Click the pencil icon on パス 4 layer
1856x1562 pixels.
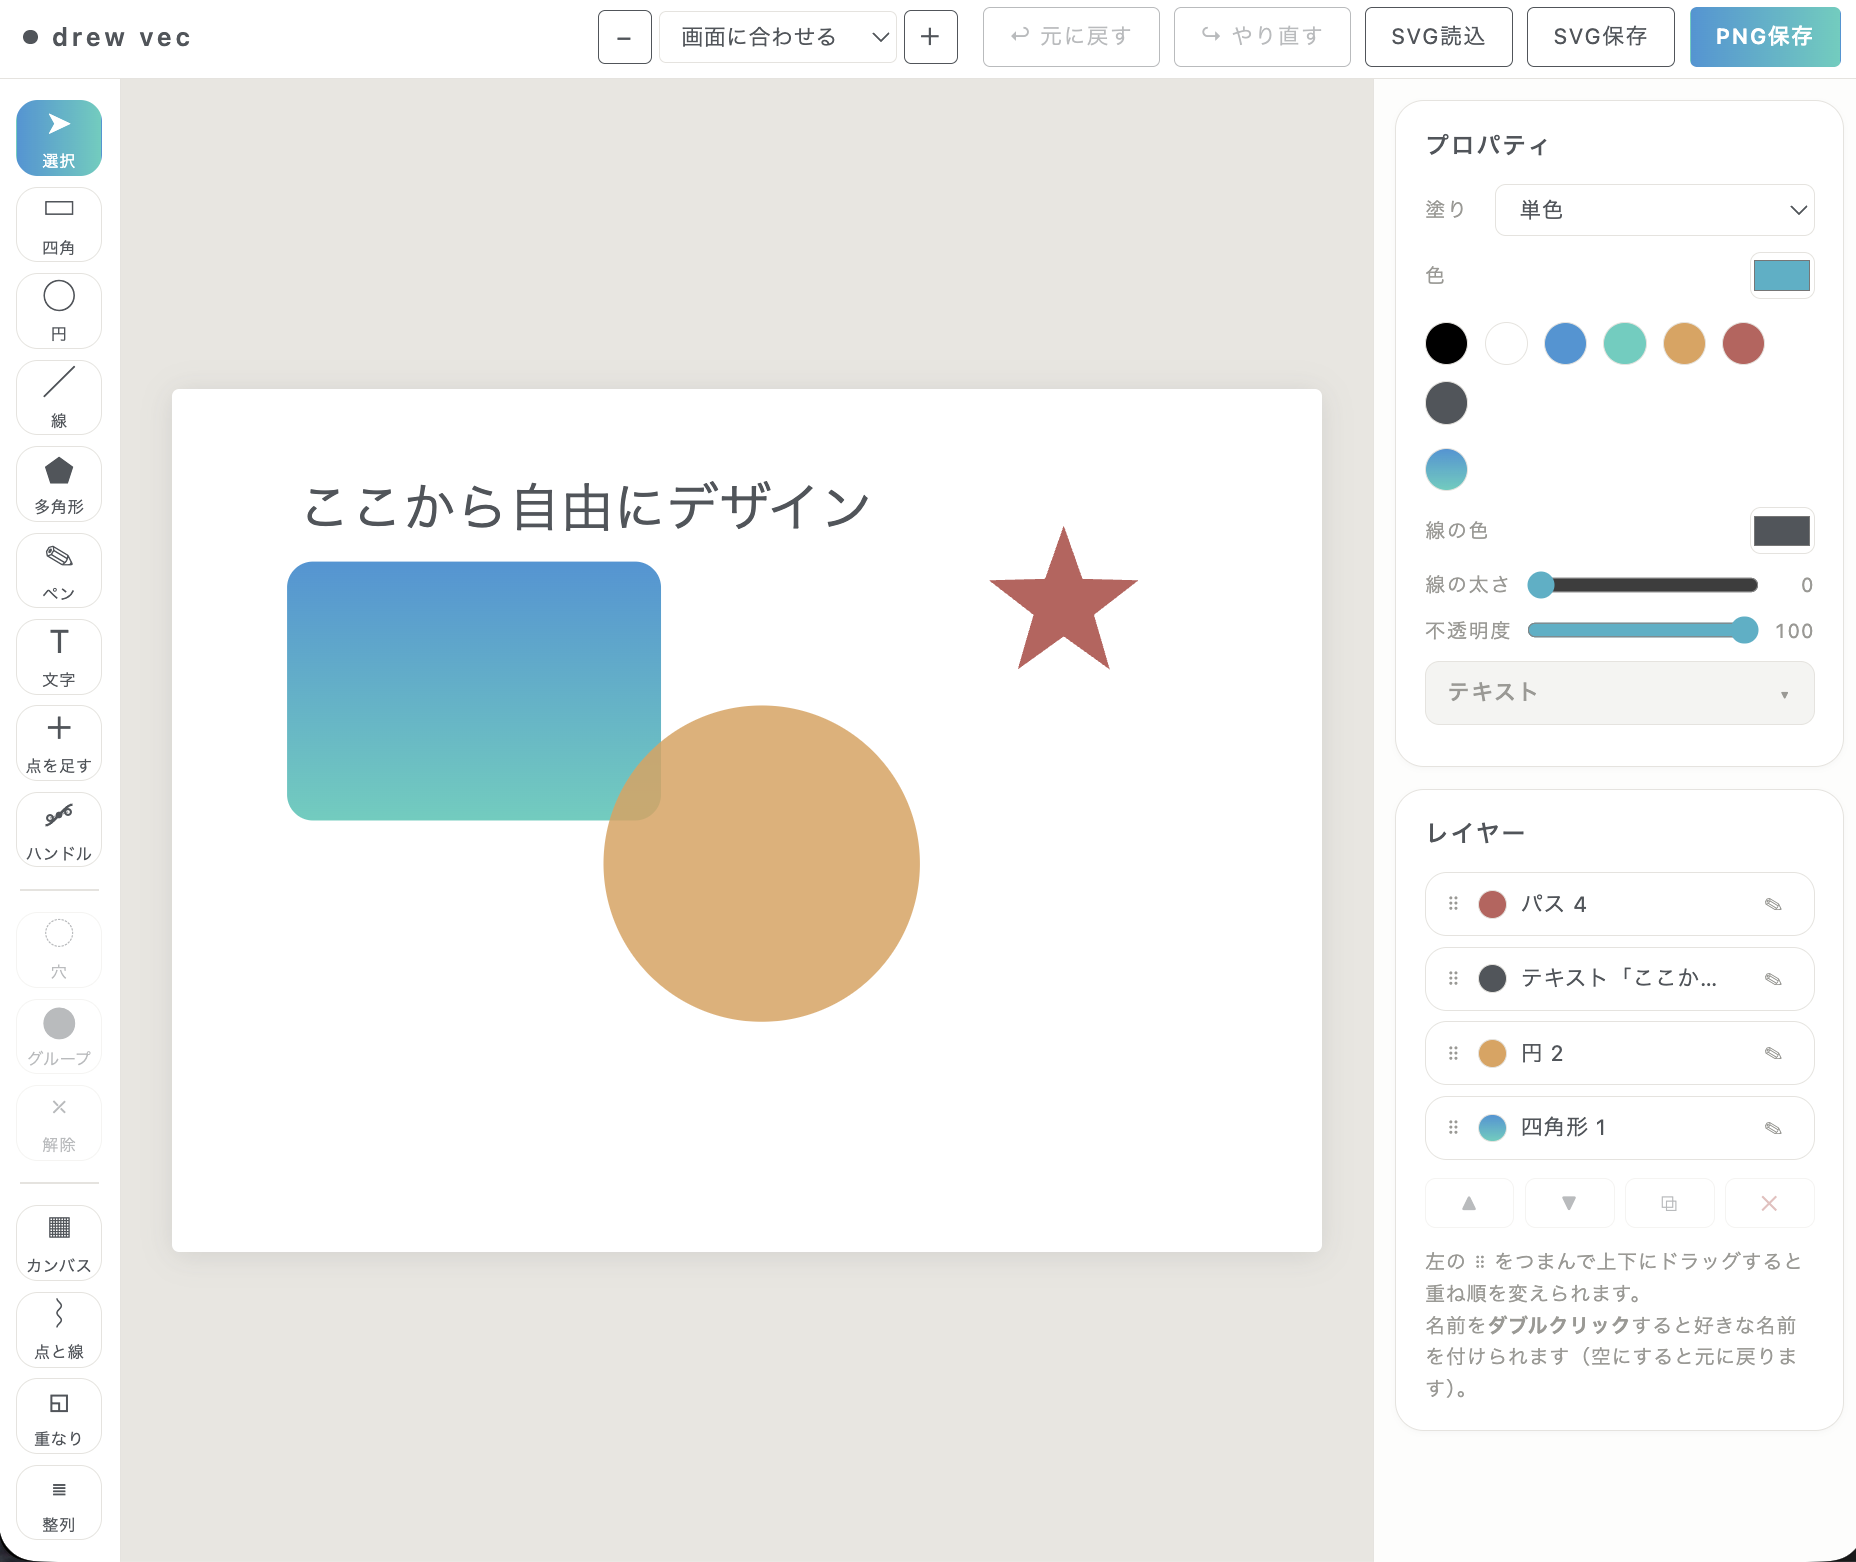click(x=1773, y=904)
